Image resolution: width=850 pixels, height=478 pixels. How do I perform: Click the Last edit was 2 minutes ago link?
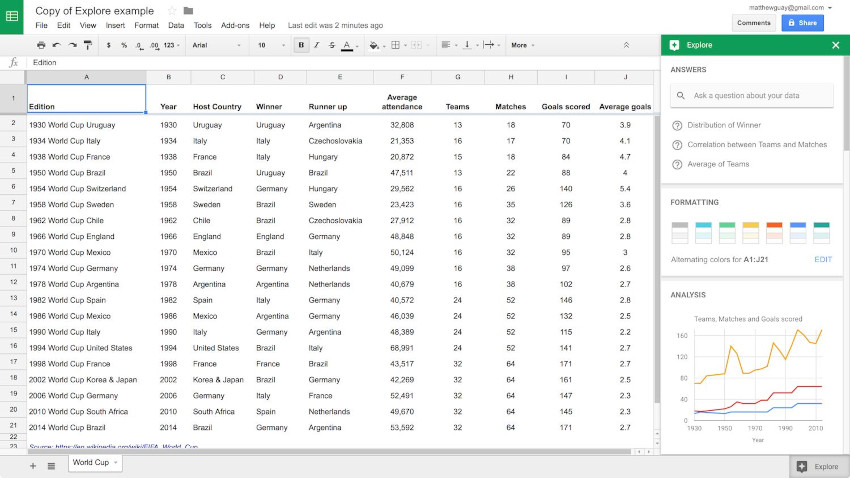pos(335,25)
